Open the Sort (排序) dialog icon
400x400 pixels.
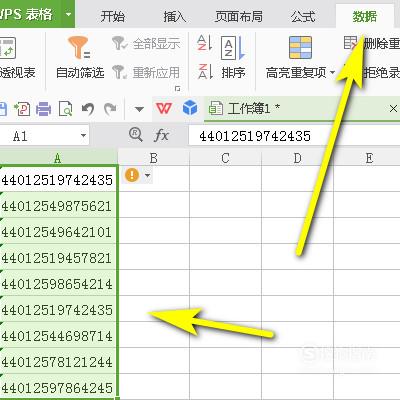click(x=233, y=48)
